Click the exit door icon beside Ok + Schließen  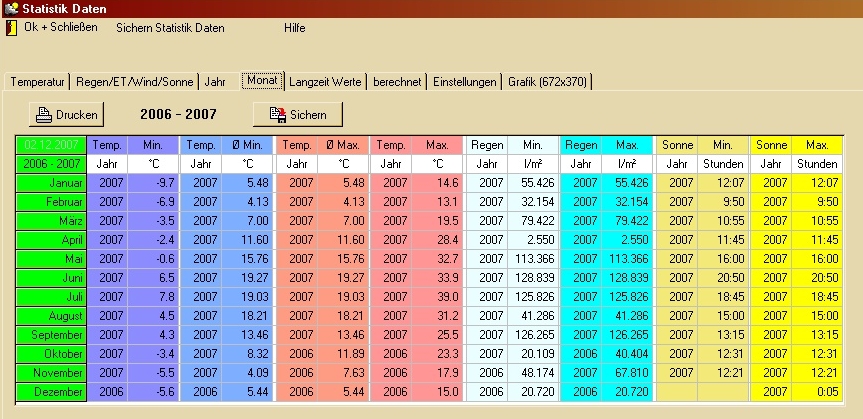click(x=12, y=28)
